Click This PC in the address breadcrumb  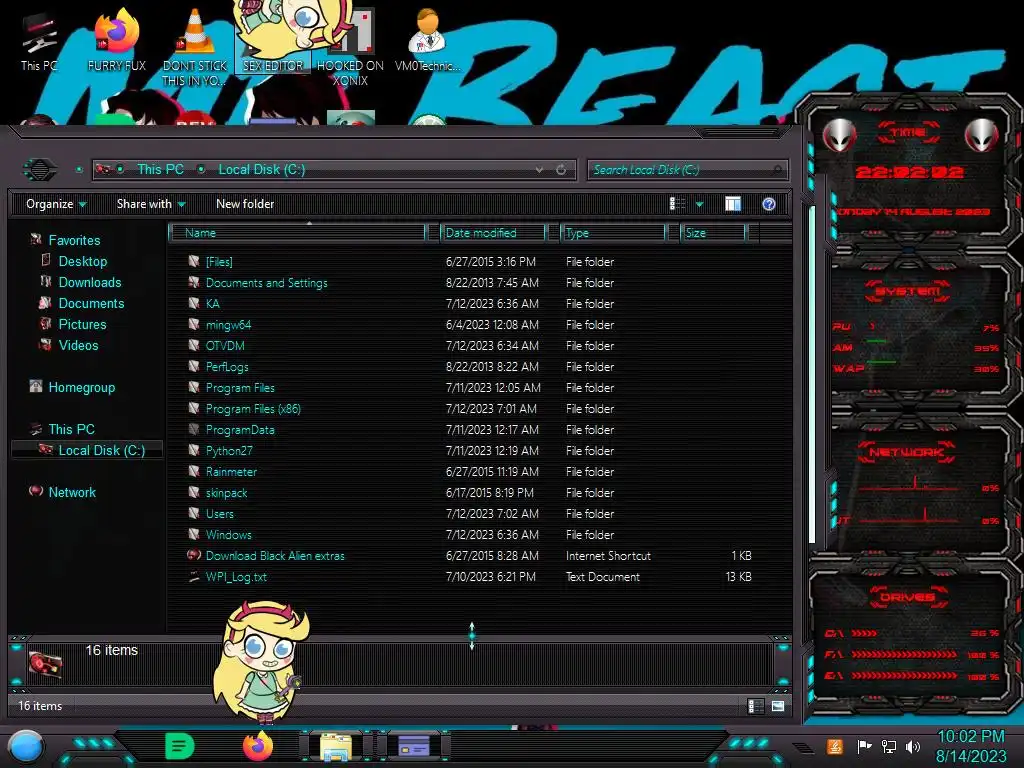click(161, 170)
